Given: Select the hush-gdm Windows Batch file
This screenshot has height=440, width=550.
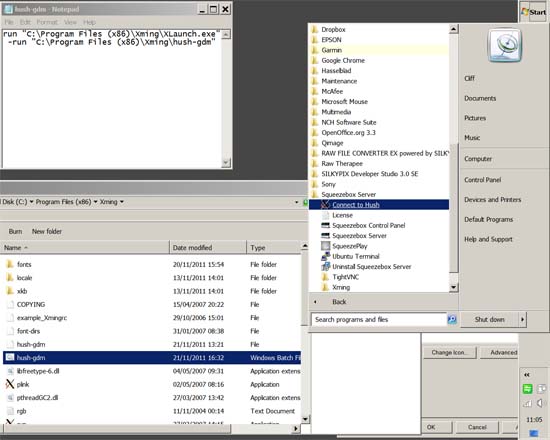Looking at the screenshot, I should pos(152,358).
